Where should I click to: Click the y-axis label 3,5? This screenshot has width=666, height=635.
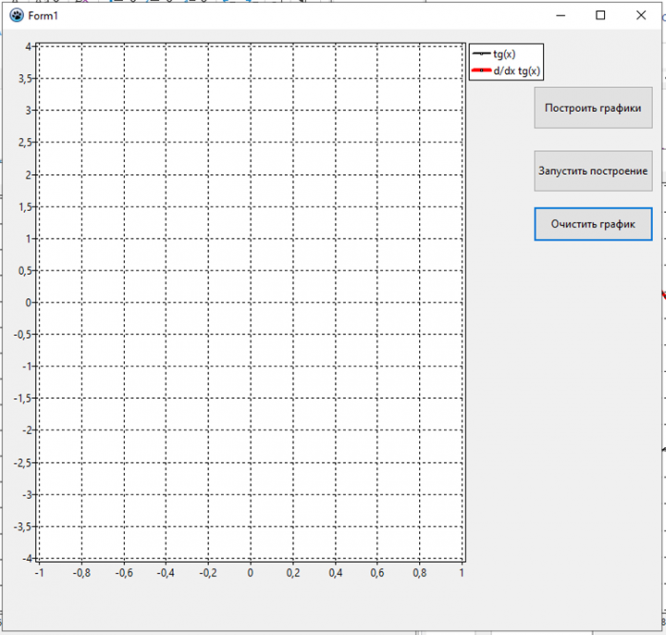pos(25,79)
